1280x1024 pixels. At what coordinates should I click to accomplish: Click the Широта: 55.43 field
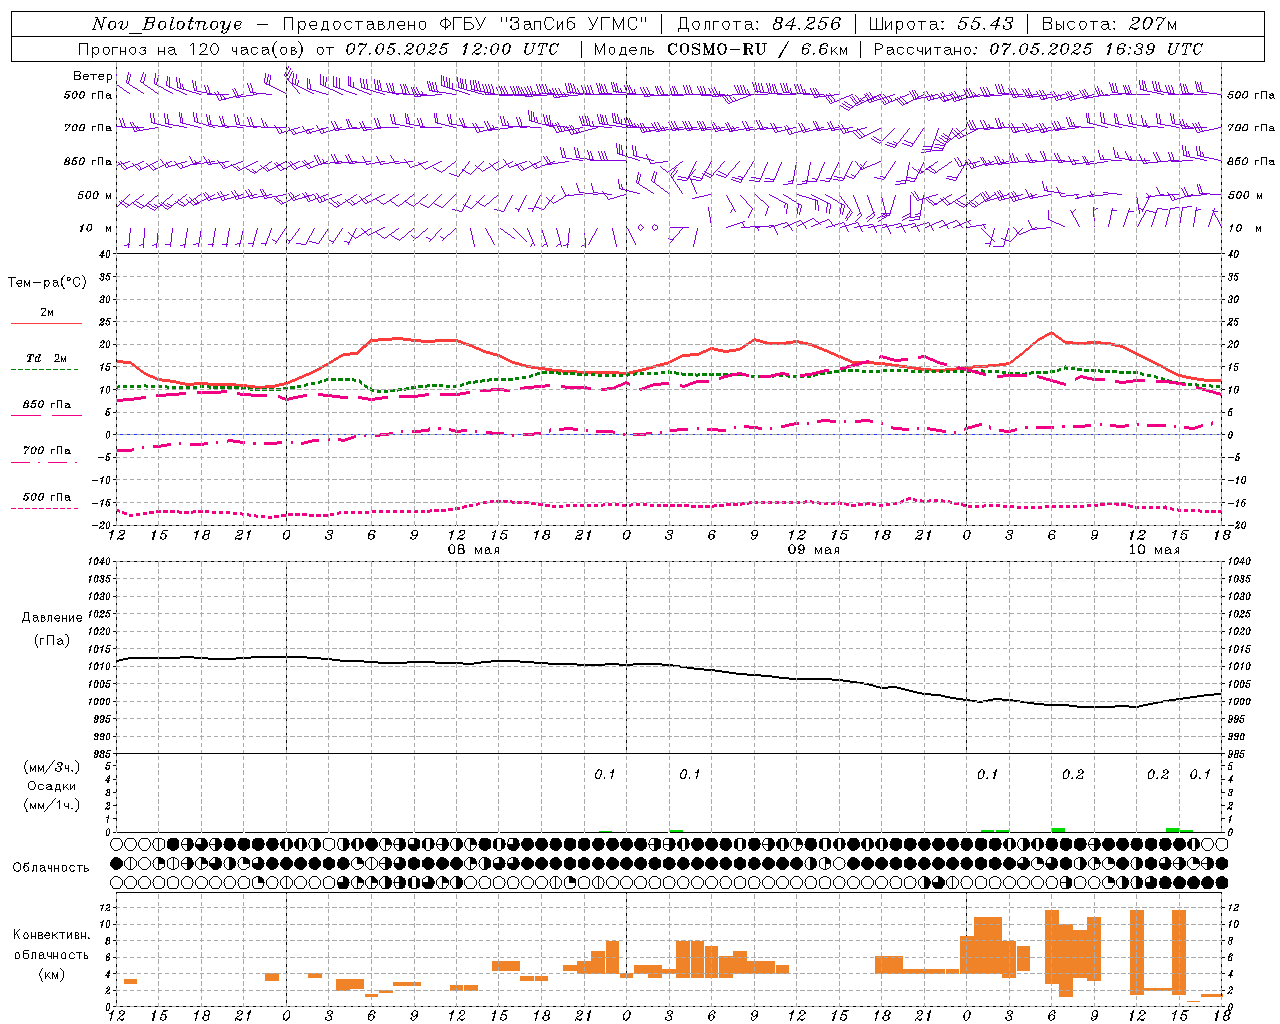pos(941,24)
